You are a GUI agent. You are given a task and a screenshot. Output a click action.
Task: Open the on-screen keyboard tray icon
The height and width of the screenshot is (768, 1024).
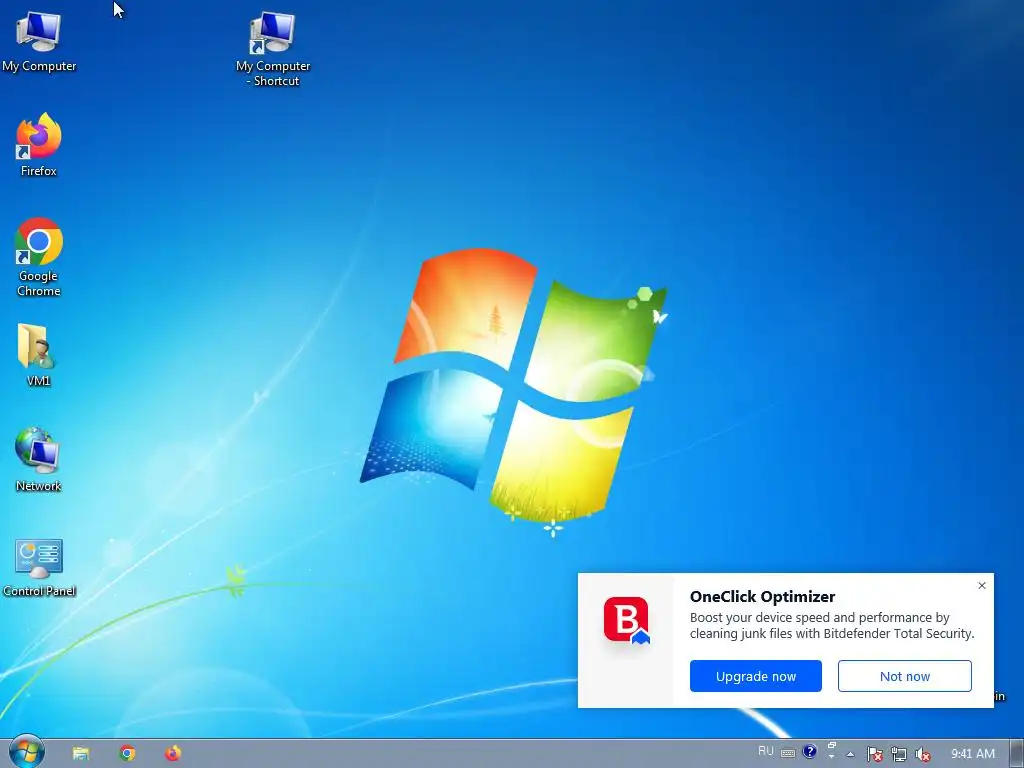click(x=788, y=753)
